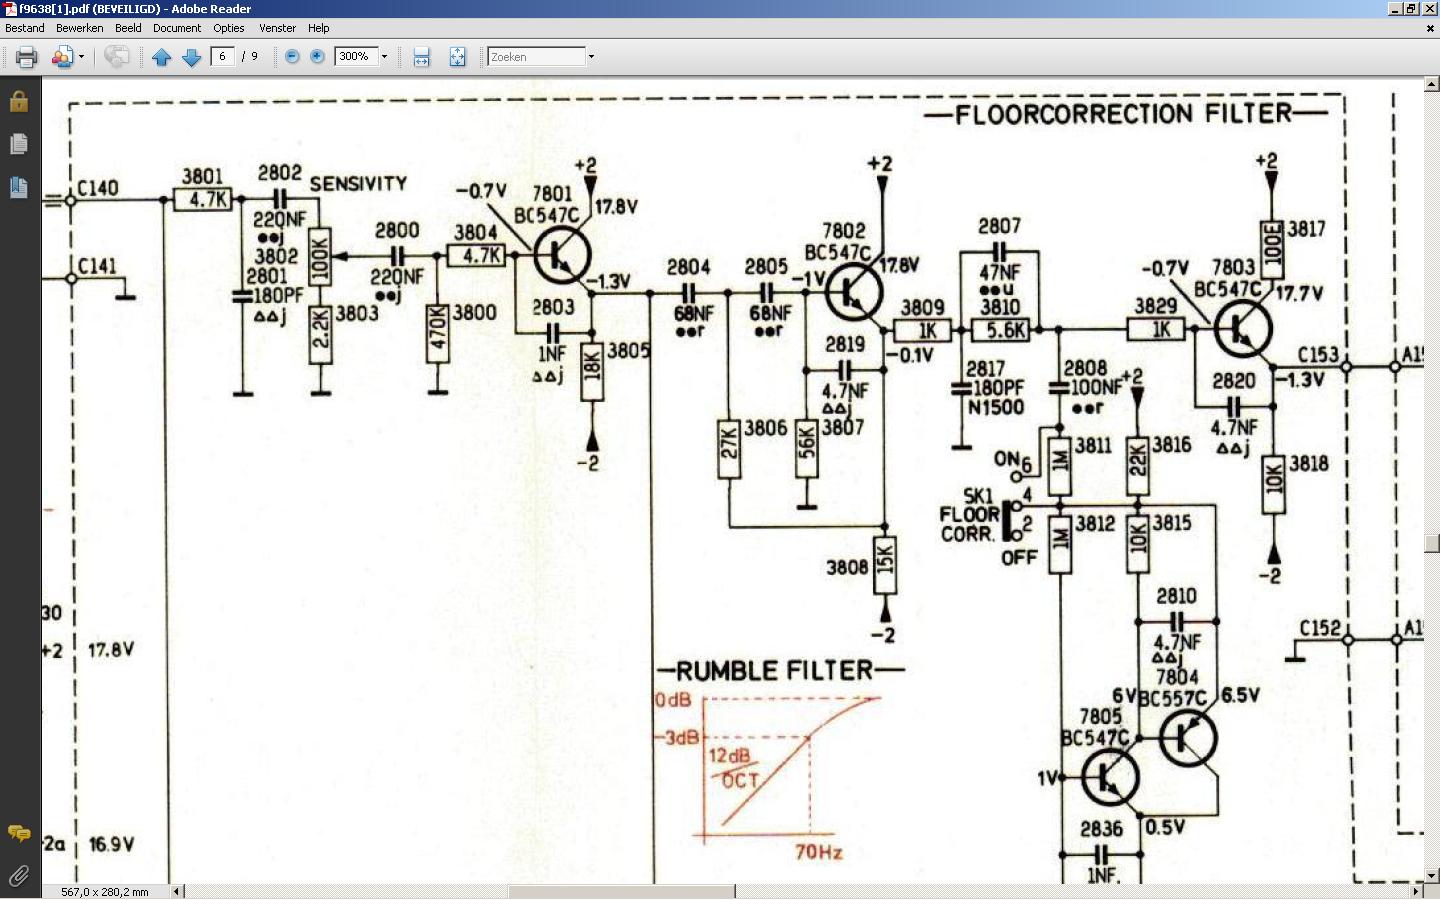Go to next page with down arrow
This screenshot has width=1440, height=900.
[191, 57]
